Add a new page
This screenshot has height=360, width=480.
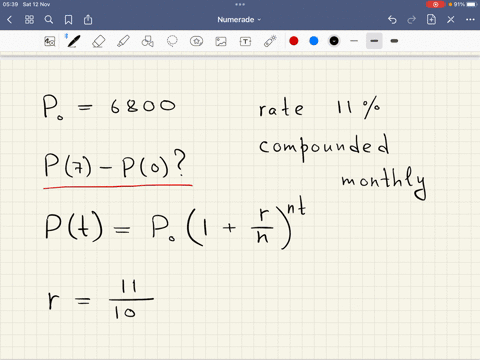click(x=431, y=20)
